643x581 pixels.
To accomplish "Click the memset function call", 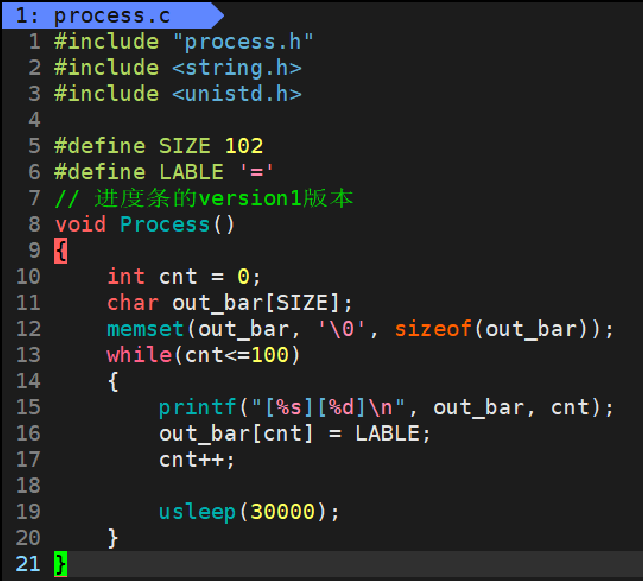I will point(145,329).
